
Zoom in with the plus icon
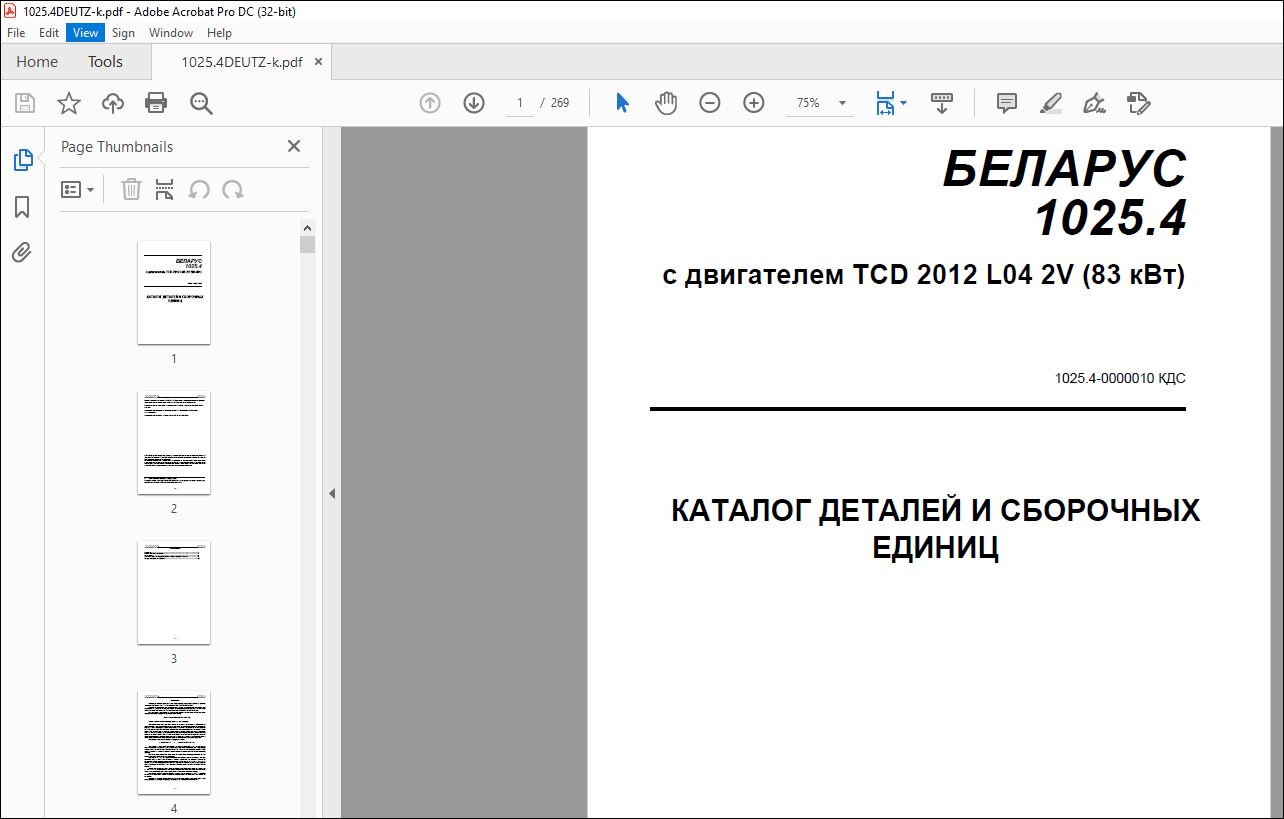[754, 103]
